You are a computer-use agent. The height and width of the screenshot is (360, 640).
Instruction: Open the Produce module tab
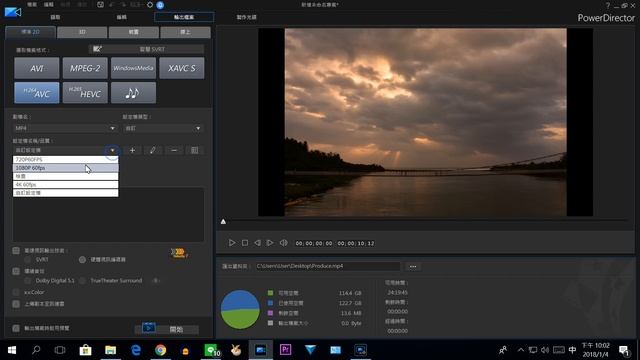(x=184, y=17)
